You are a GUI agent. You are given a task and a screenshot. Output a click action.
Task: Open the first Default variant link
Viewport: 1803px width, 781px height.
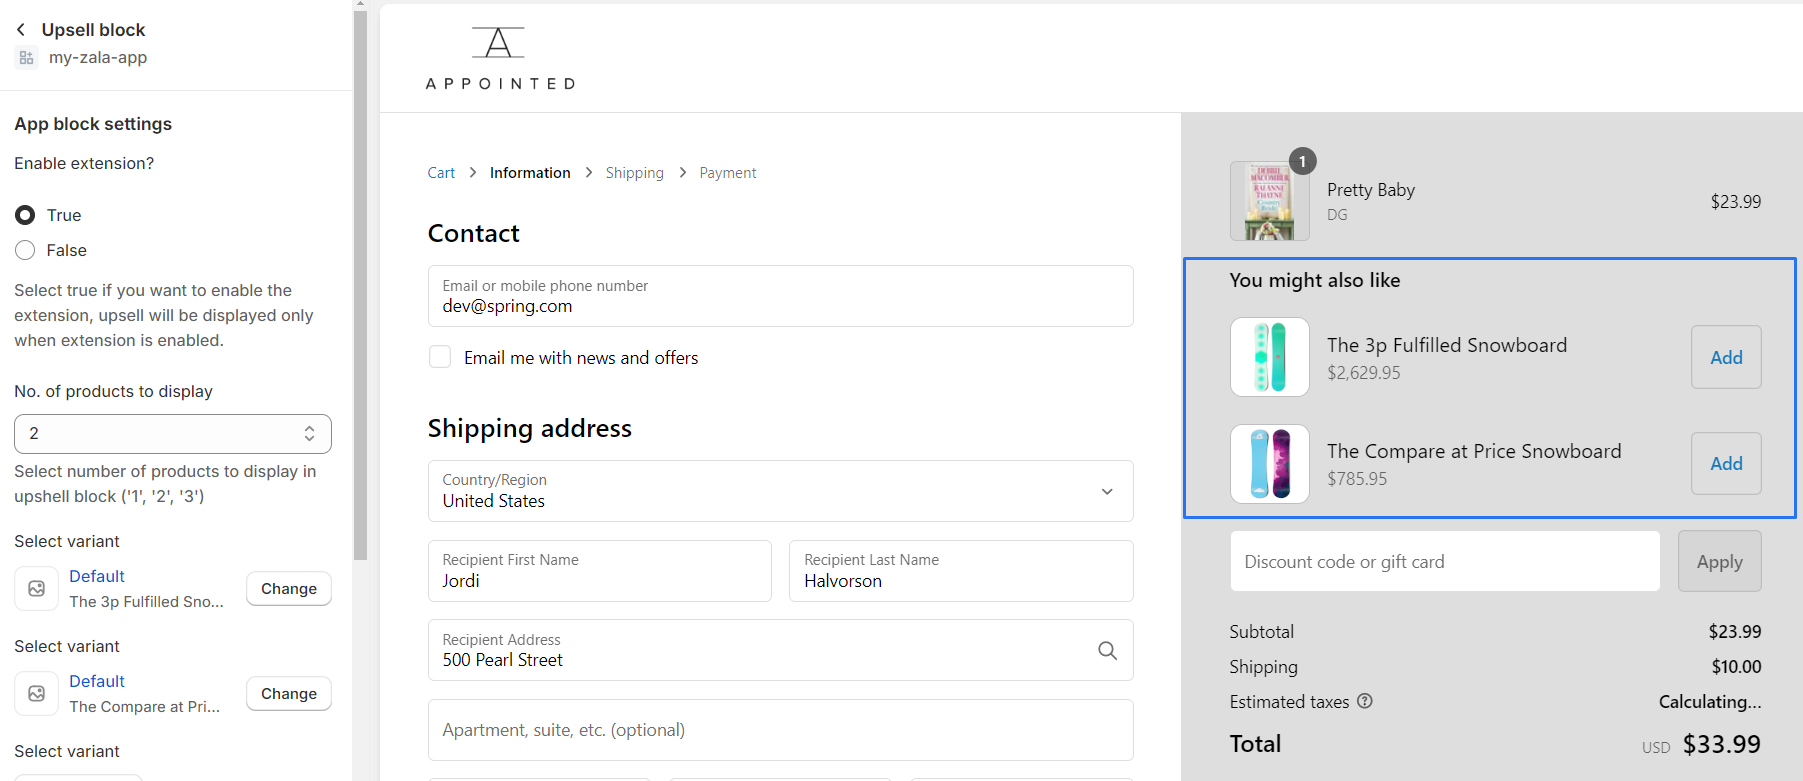pos(97,576)
